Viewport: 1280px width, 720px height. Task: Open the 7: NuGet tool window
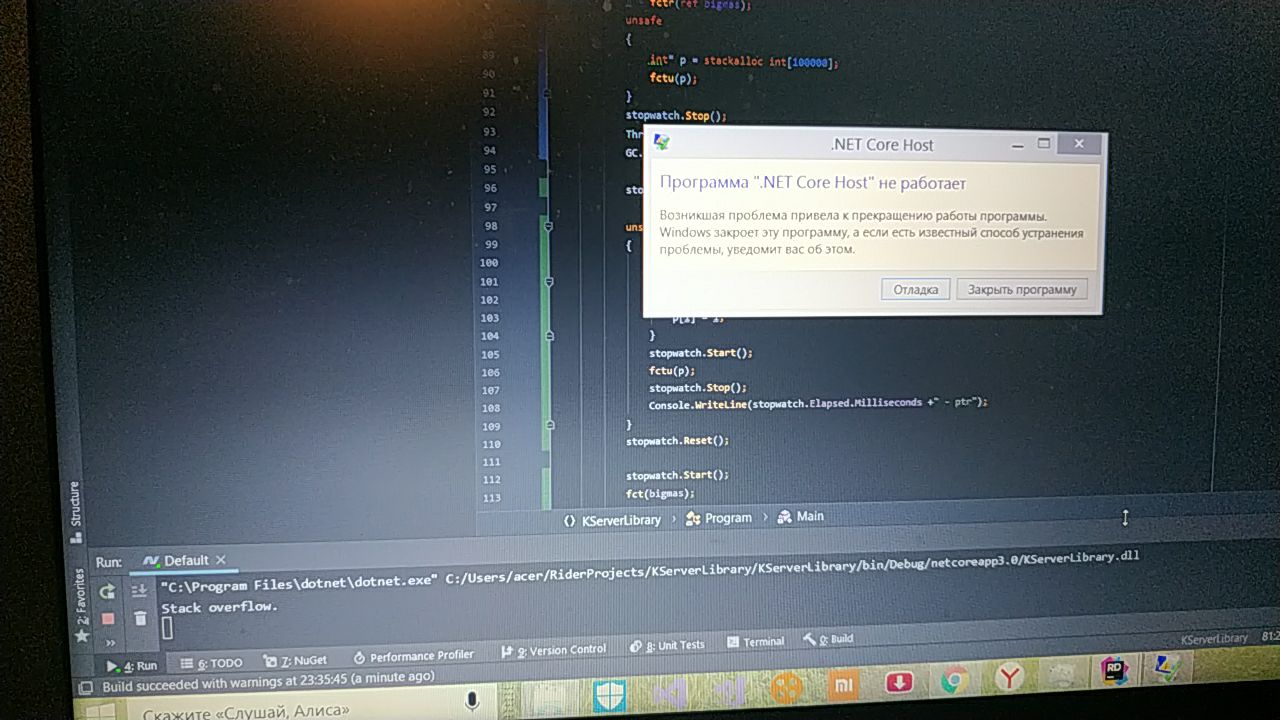point(295,660)
